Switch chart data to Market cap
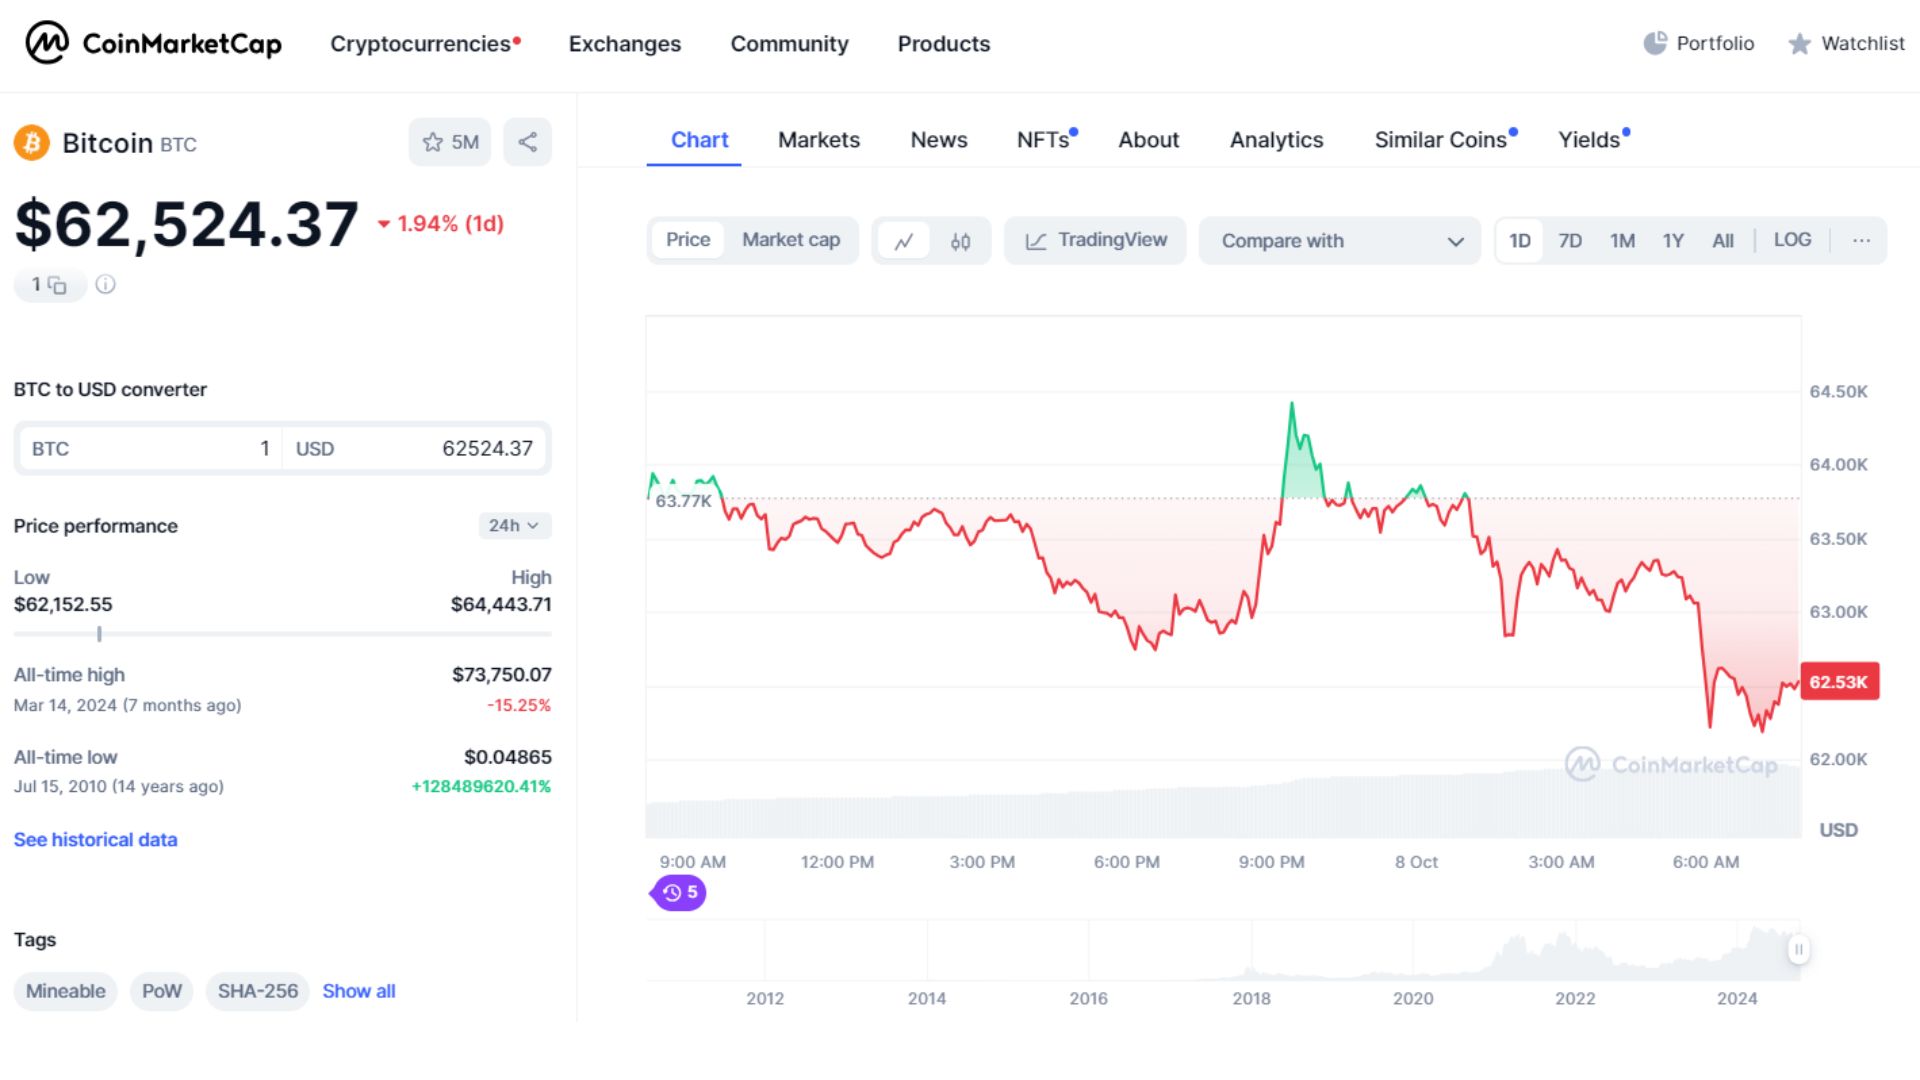The image size is (1920, 1080). [790, 240]
